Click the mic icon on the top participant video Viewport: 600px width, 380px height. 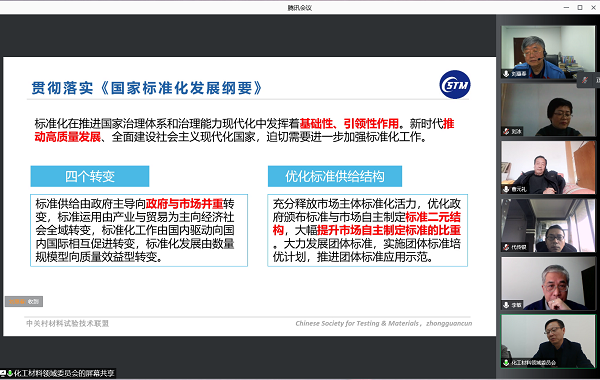[x=506, y=73]
